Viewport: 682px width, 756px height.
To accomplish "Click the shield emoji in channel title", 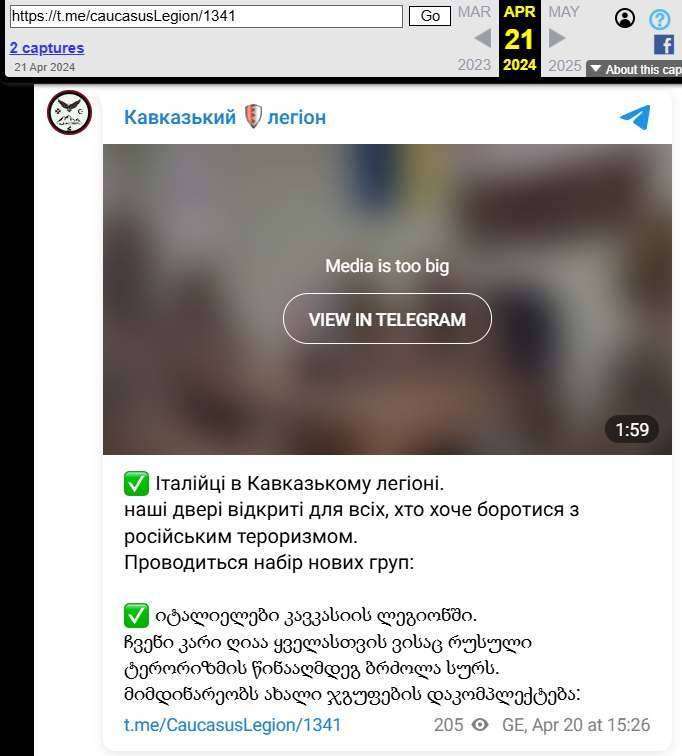I will pos(253,117).
